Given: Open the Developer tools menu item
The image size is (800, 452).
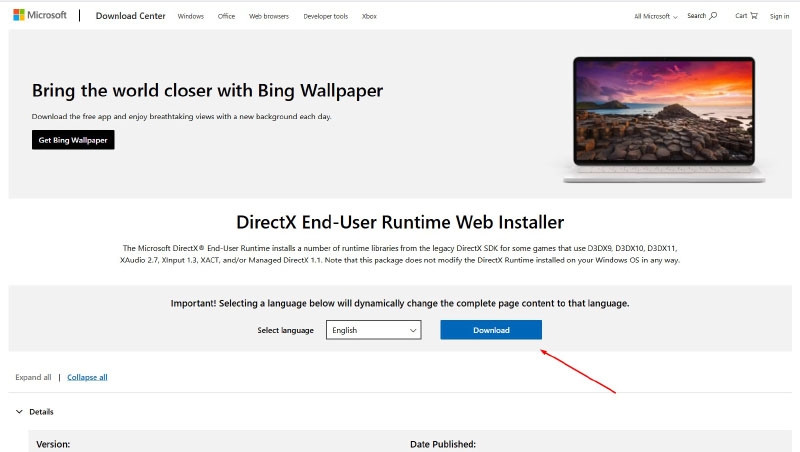Looking at the screenshot, I should click(326, 16).
